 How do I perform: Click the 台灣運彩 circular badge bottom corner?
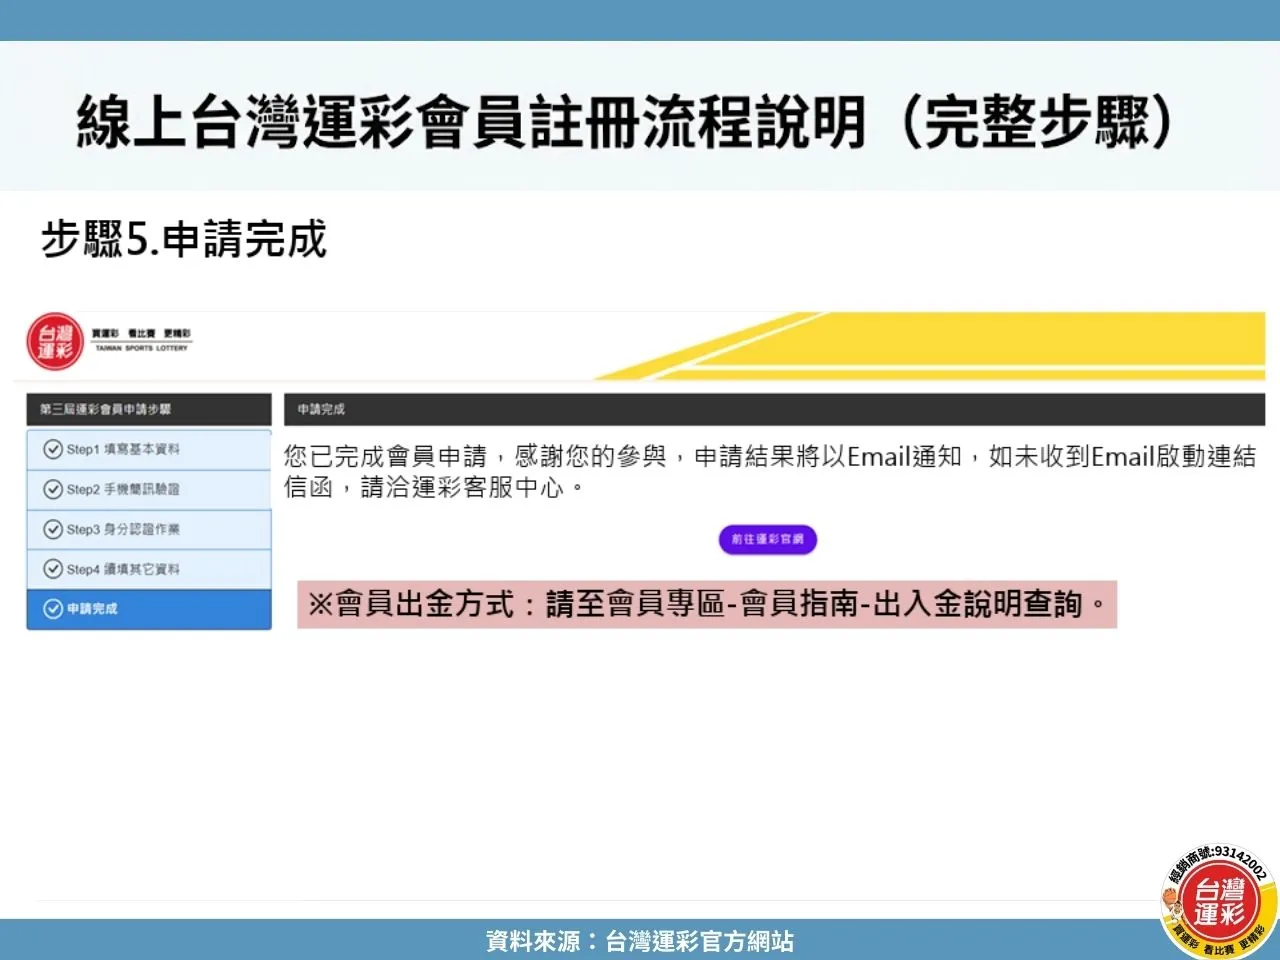(1220, 901)
